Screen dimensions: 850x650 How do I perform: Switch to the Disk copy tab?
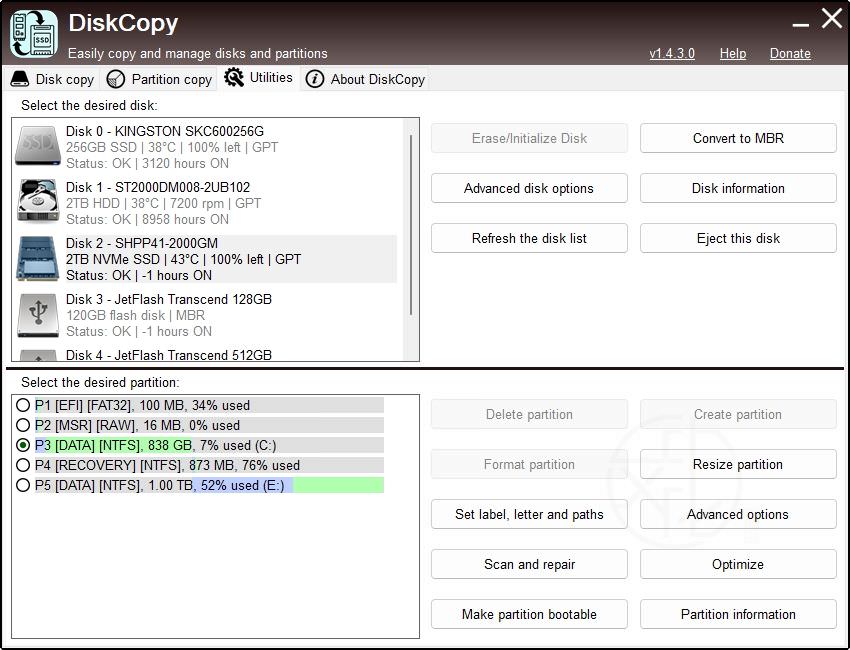coord(53,79)
